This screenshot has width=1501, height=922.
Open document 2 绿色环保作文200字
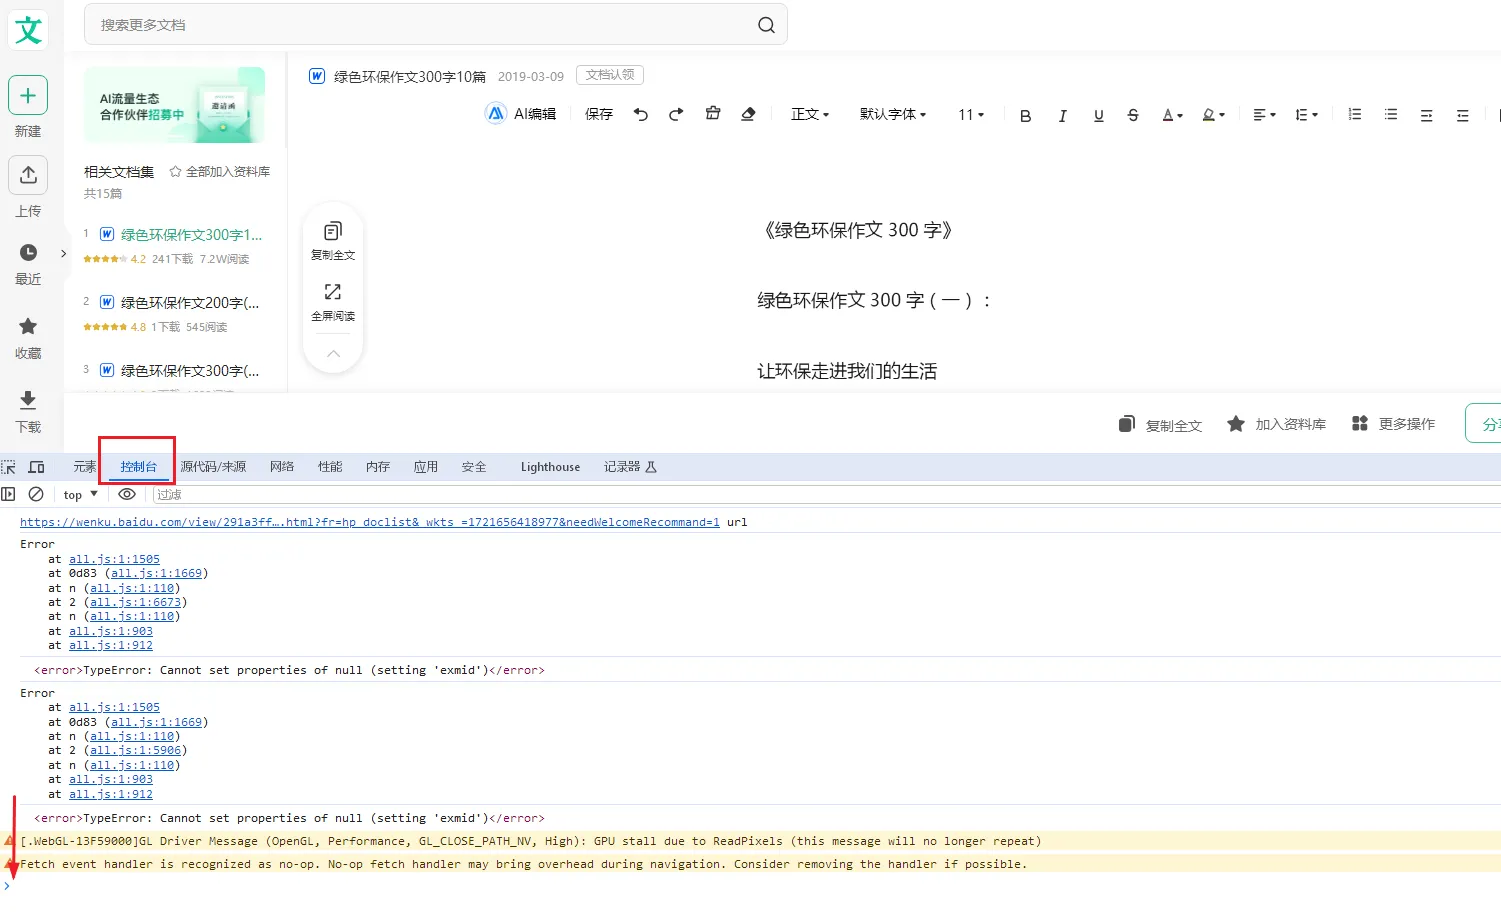point(190,303)
